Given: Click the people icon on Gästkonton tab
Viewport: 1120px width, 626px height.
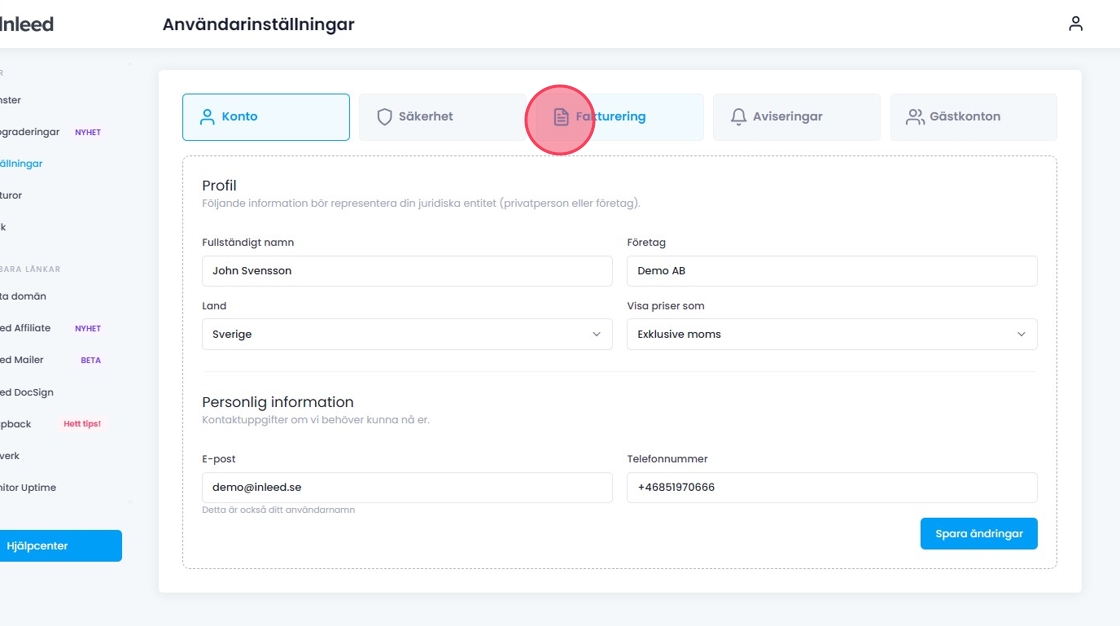Looking at the screenshot, I should pyautogui.click(x=915, y=117).
